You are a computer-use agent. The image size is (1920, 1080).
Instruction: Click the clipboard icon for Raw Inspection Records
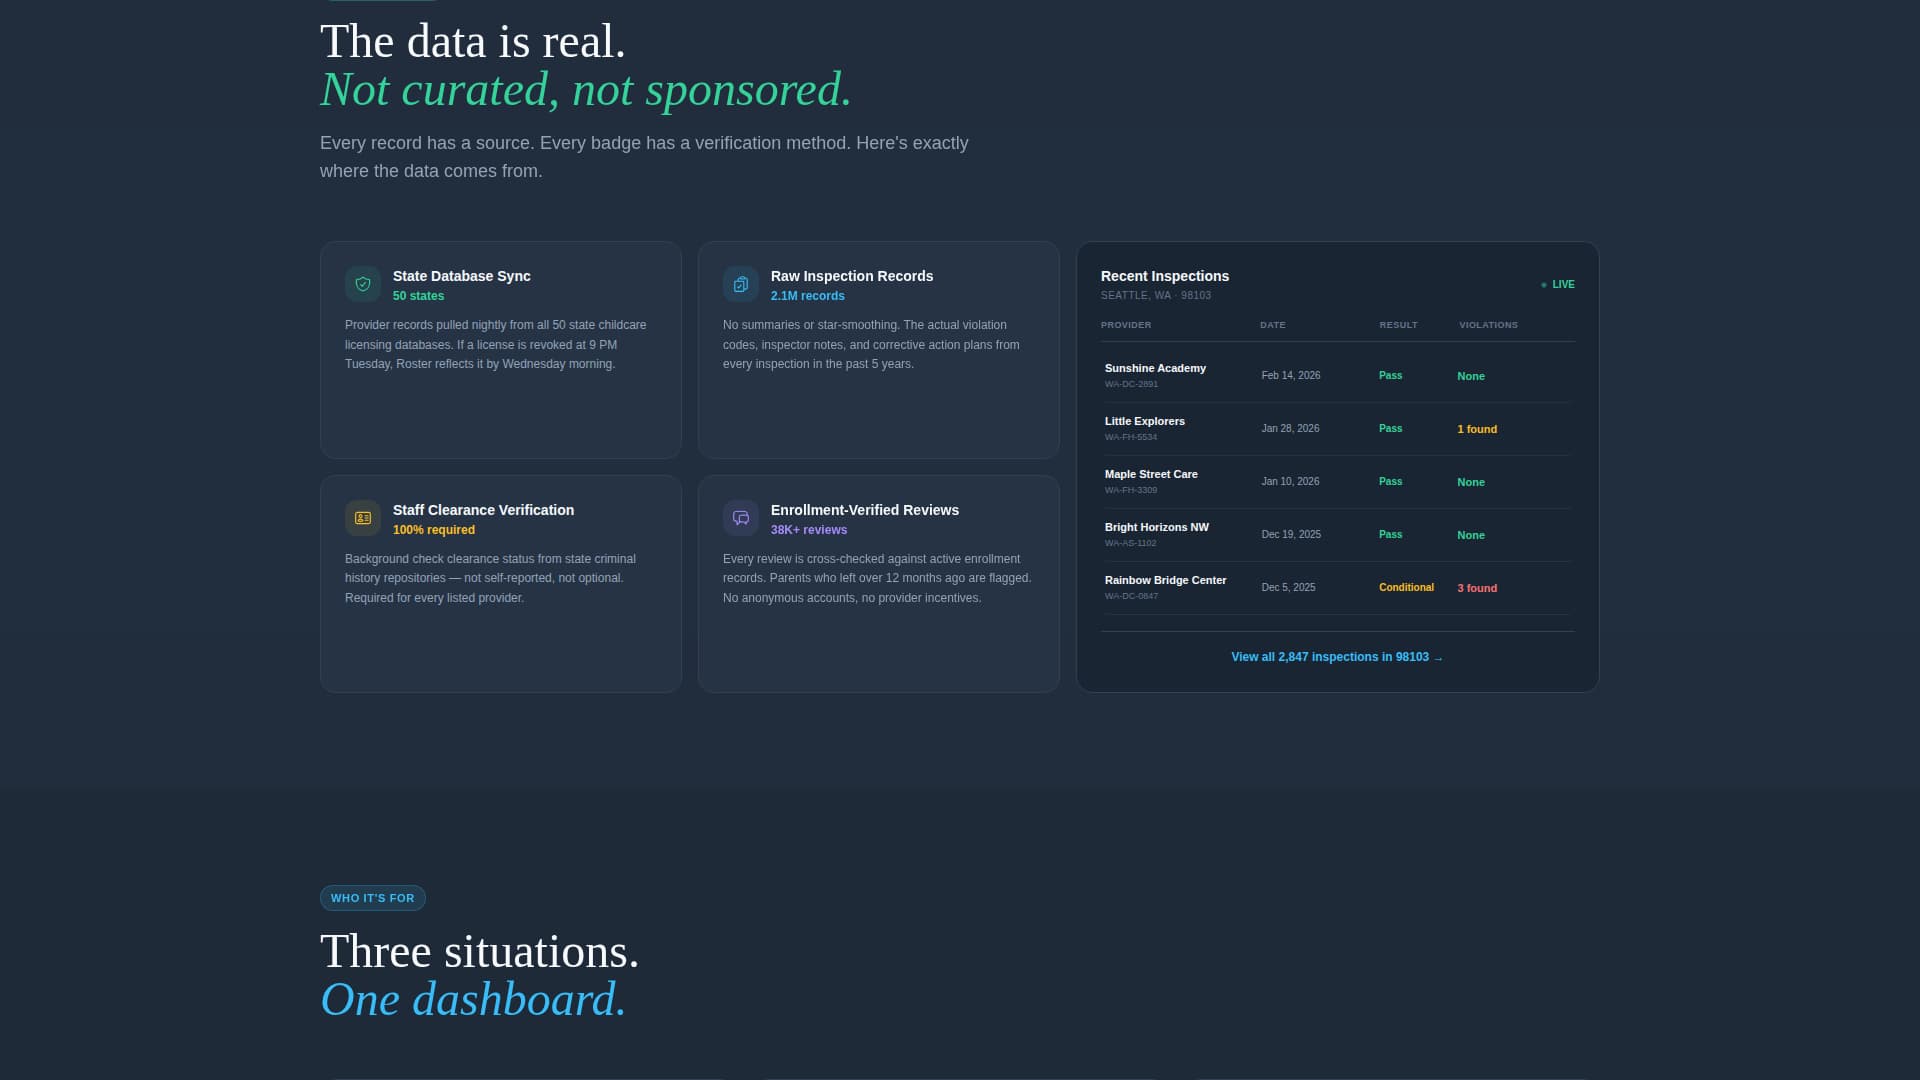[x=741, y=284]
